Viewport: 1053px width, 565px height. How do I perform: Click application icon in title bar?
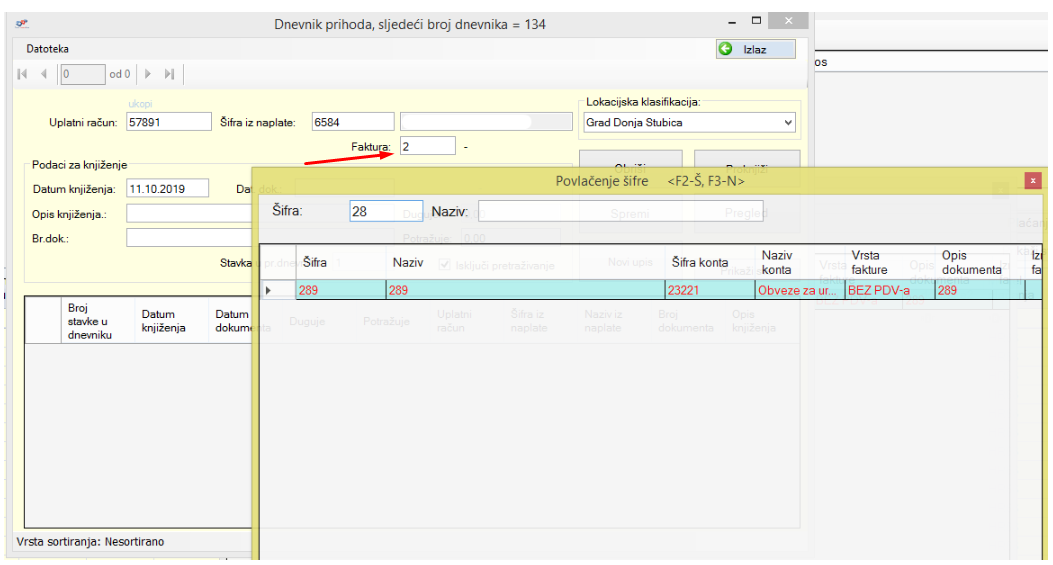click(x=22, y=23)
